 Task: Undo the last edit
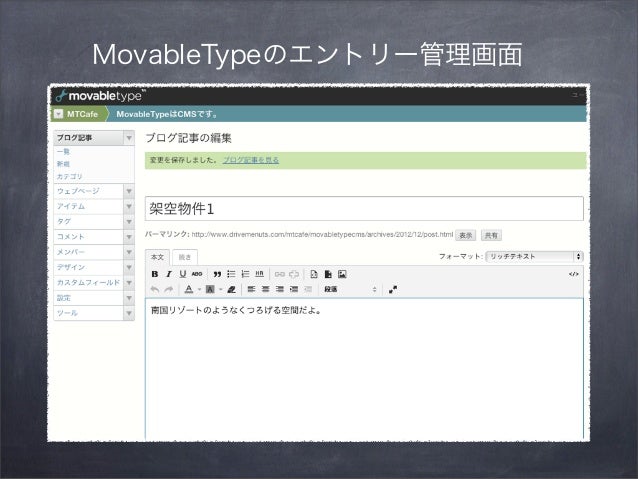coord(155,289)
